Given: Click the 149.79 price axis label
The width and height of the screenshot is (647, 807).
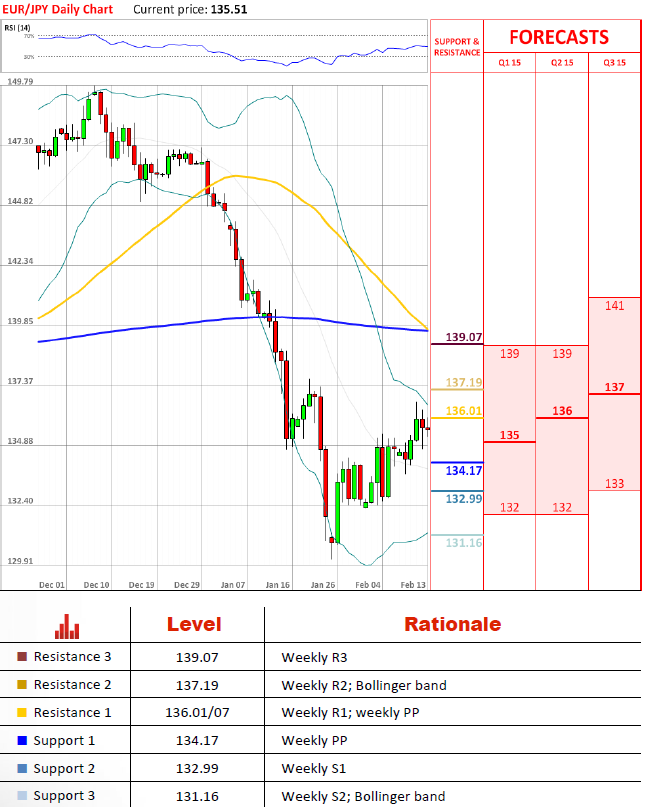Looking at the screenshot, I should [20, 81].
